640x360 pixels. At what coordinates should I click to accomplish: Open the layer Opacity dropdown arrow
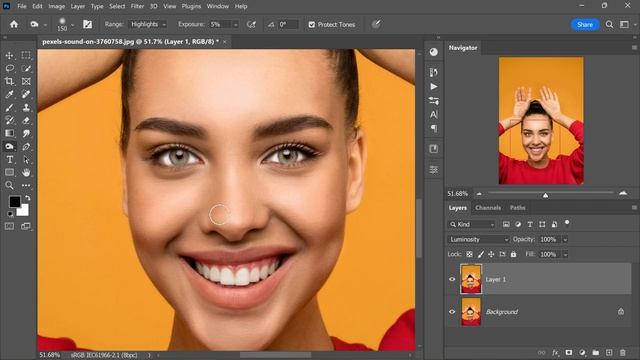565,240
